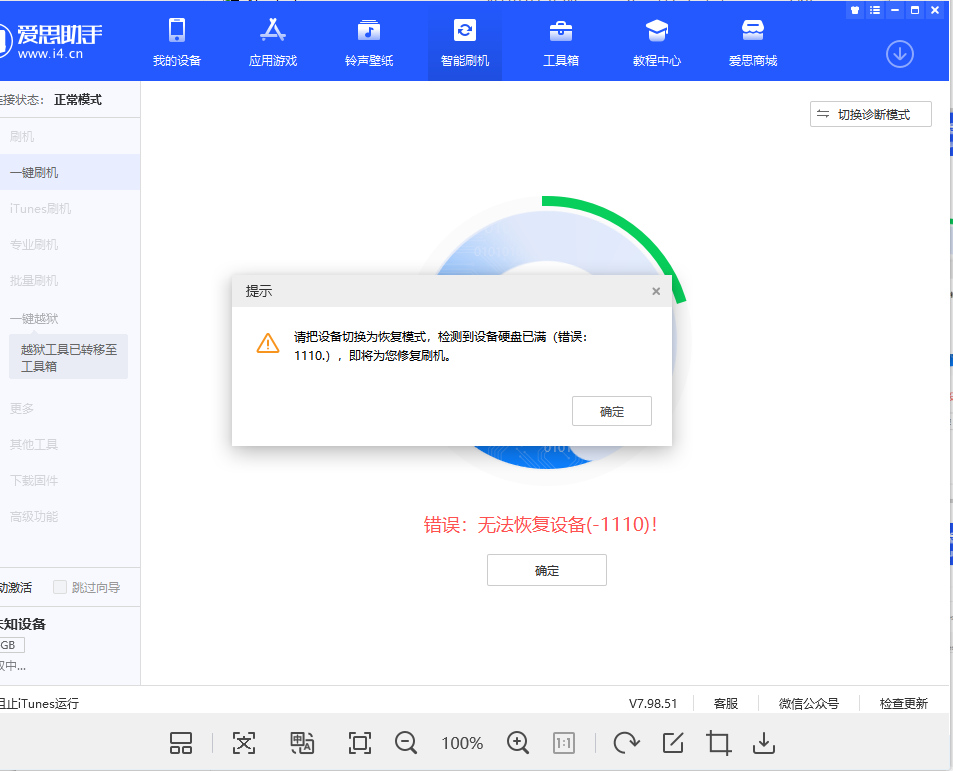This screenshot has width=953, height=771.
Task: Select the crop tool icon
Action: (718, 742)
